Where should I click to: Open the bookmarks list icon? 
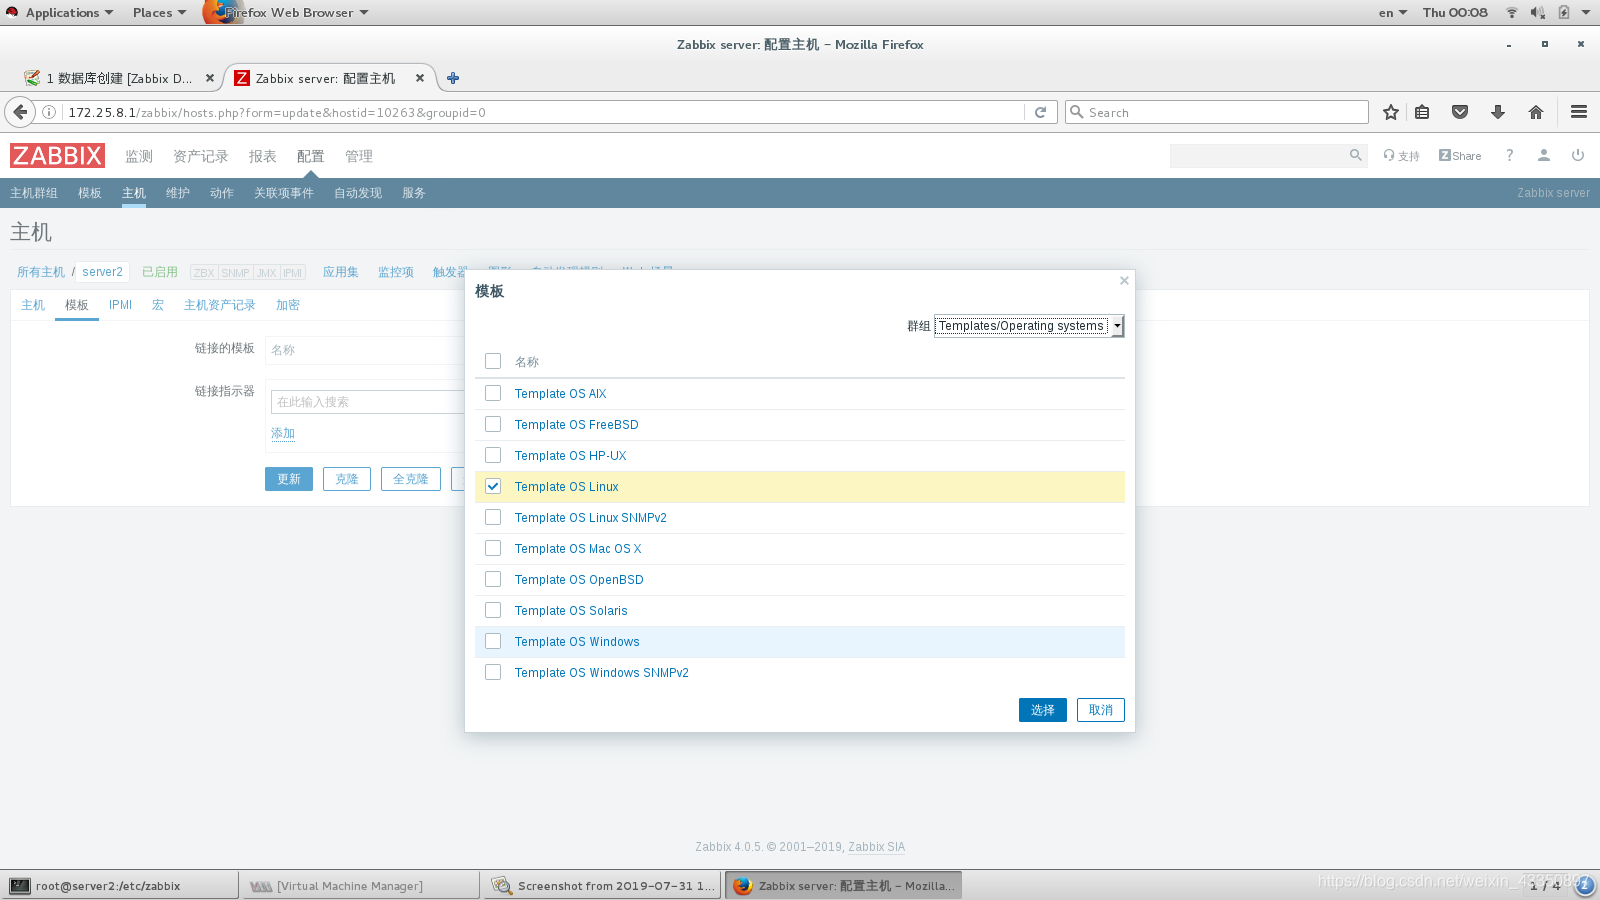(x=1422, y=112)
